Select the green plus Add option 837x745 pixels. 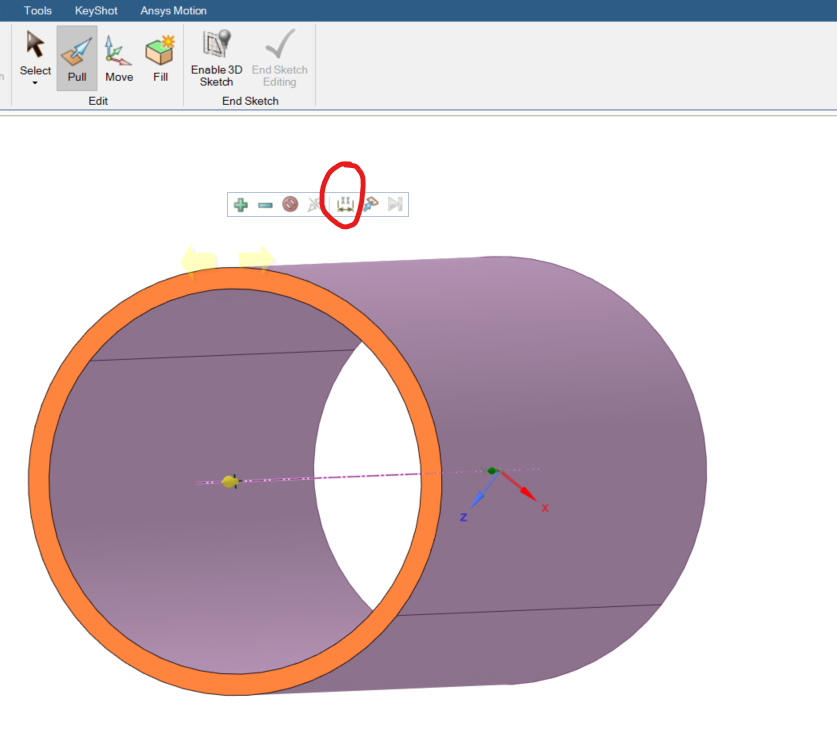[241, 204]
